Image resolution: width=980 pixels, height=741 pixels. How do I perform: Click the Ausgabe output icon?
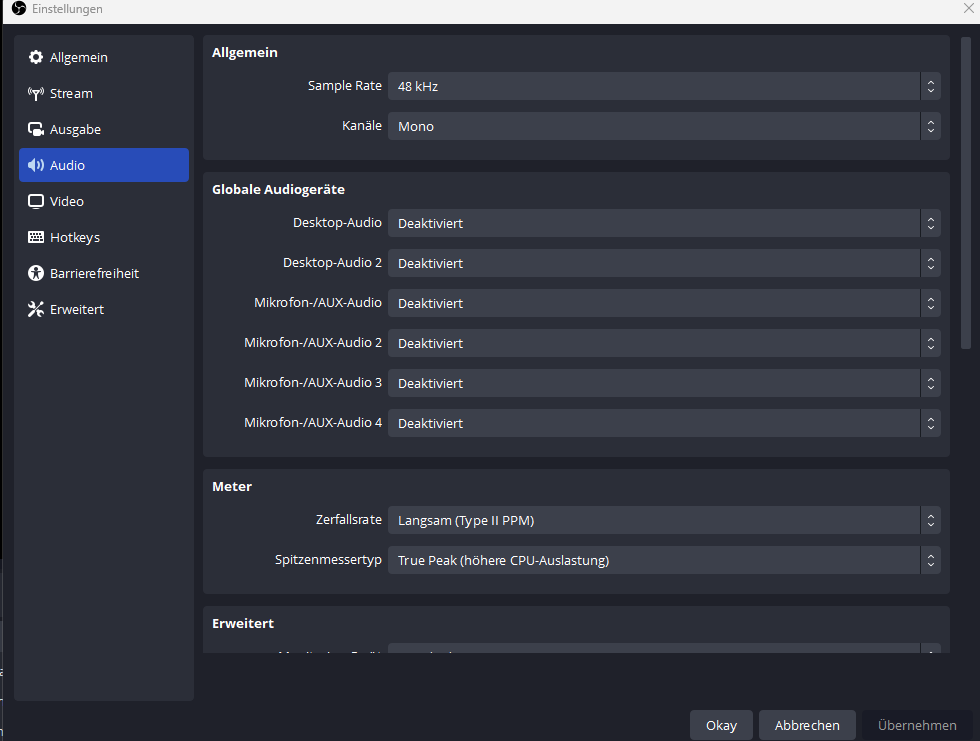[36, 130]
